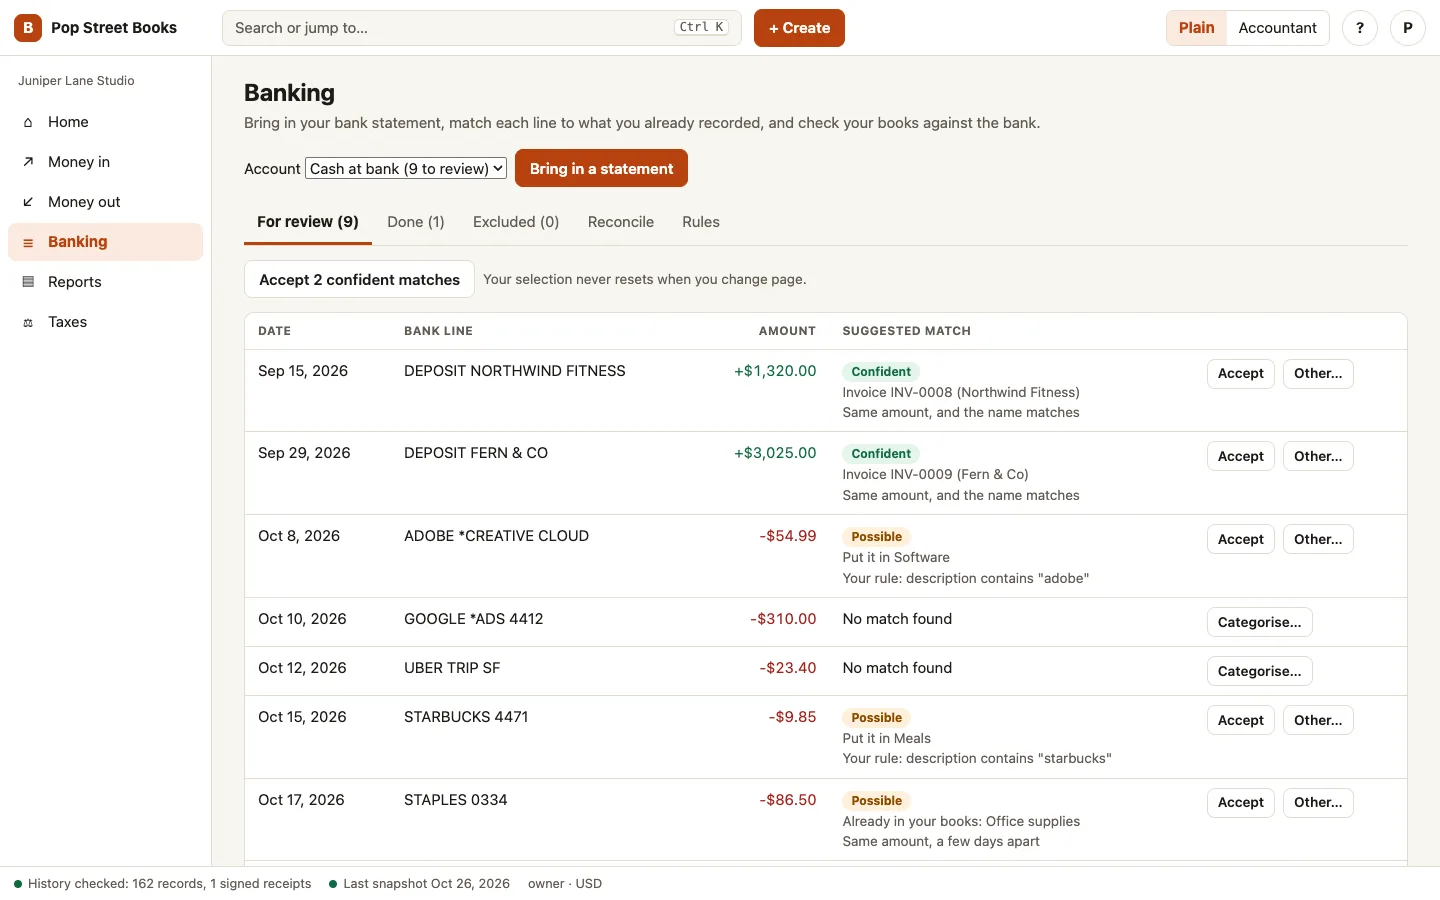
Task: Click the Confident badge on Fern & Co row
Action: coord(881,454)
